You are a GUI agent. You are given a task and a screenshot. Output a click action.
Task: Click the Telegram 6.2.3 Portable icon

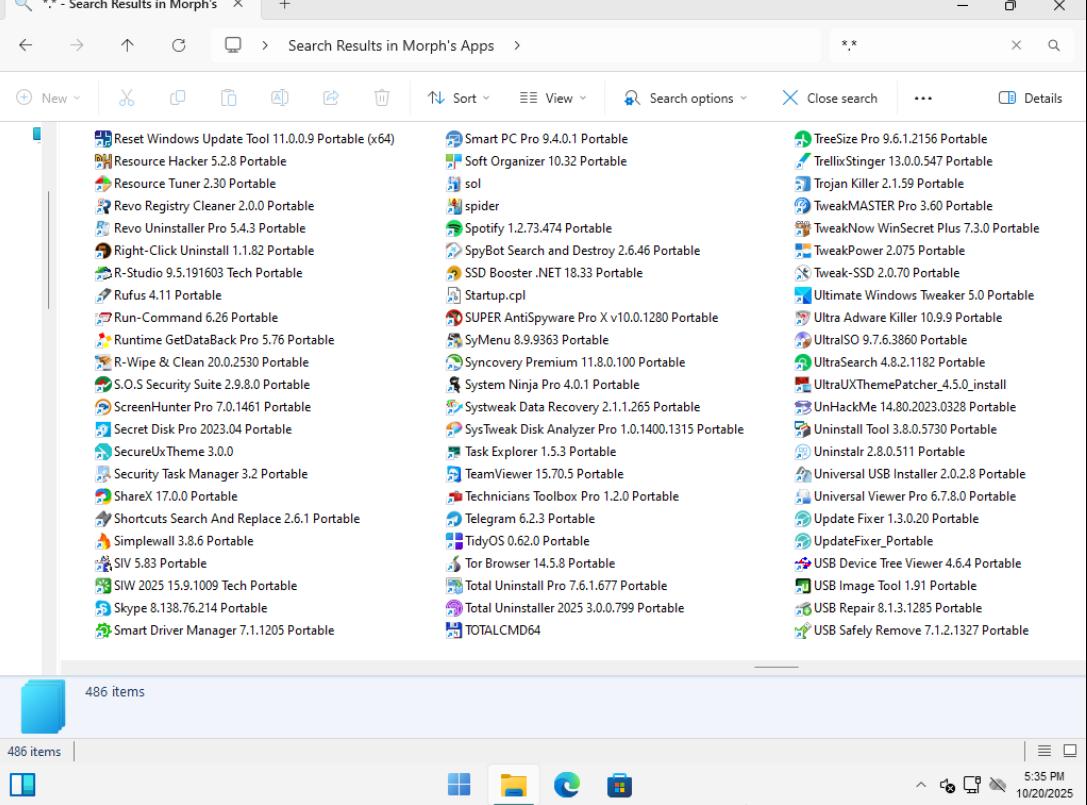pyautogui.click(x=453, y=519)
